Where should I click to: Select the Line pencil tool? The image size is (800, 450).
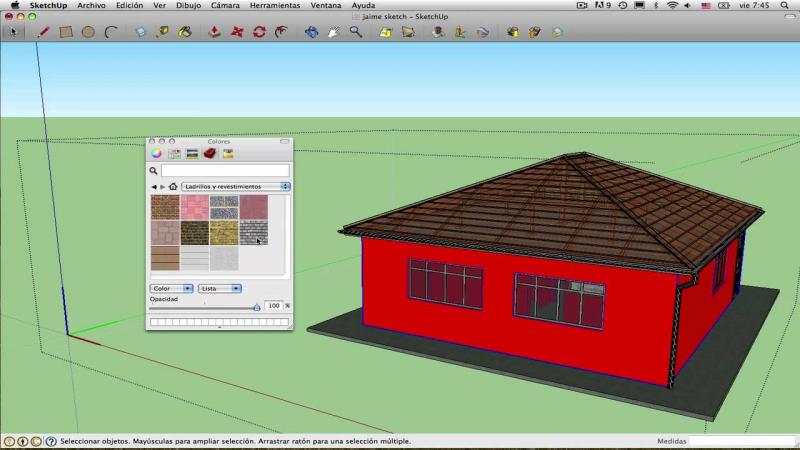(x=43, y=32)
